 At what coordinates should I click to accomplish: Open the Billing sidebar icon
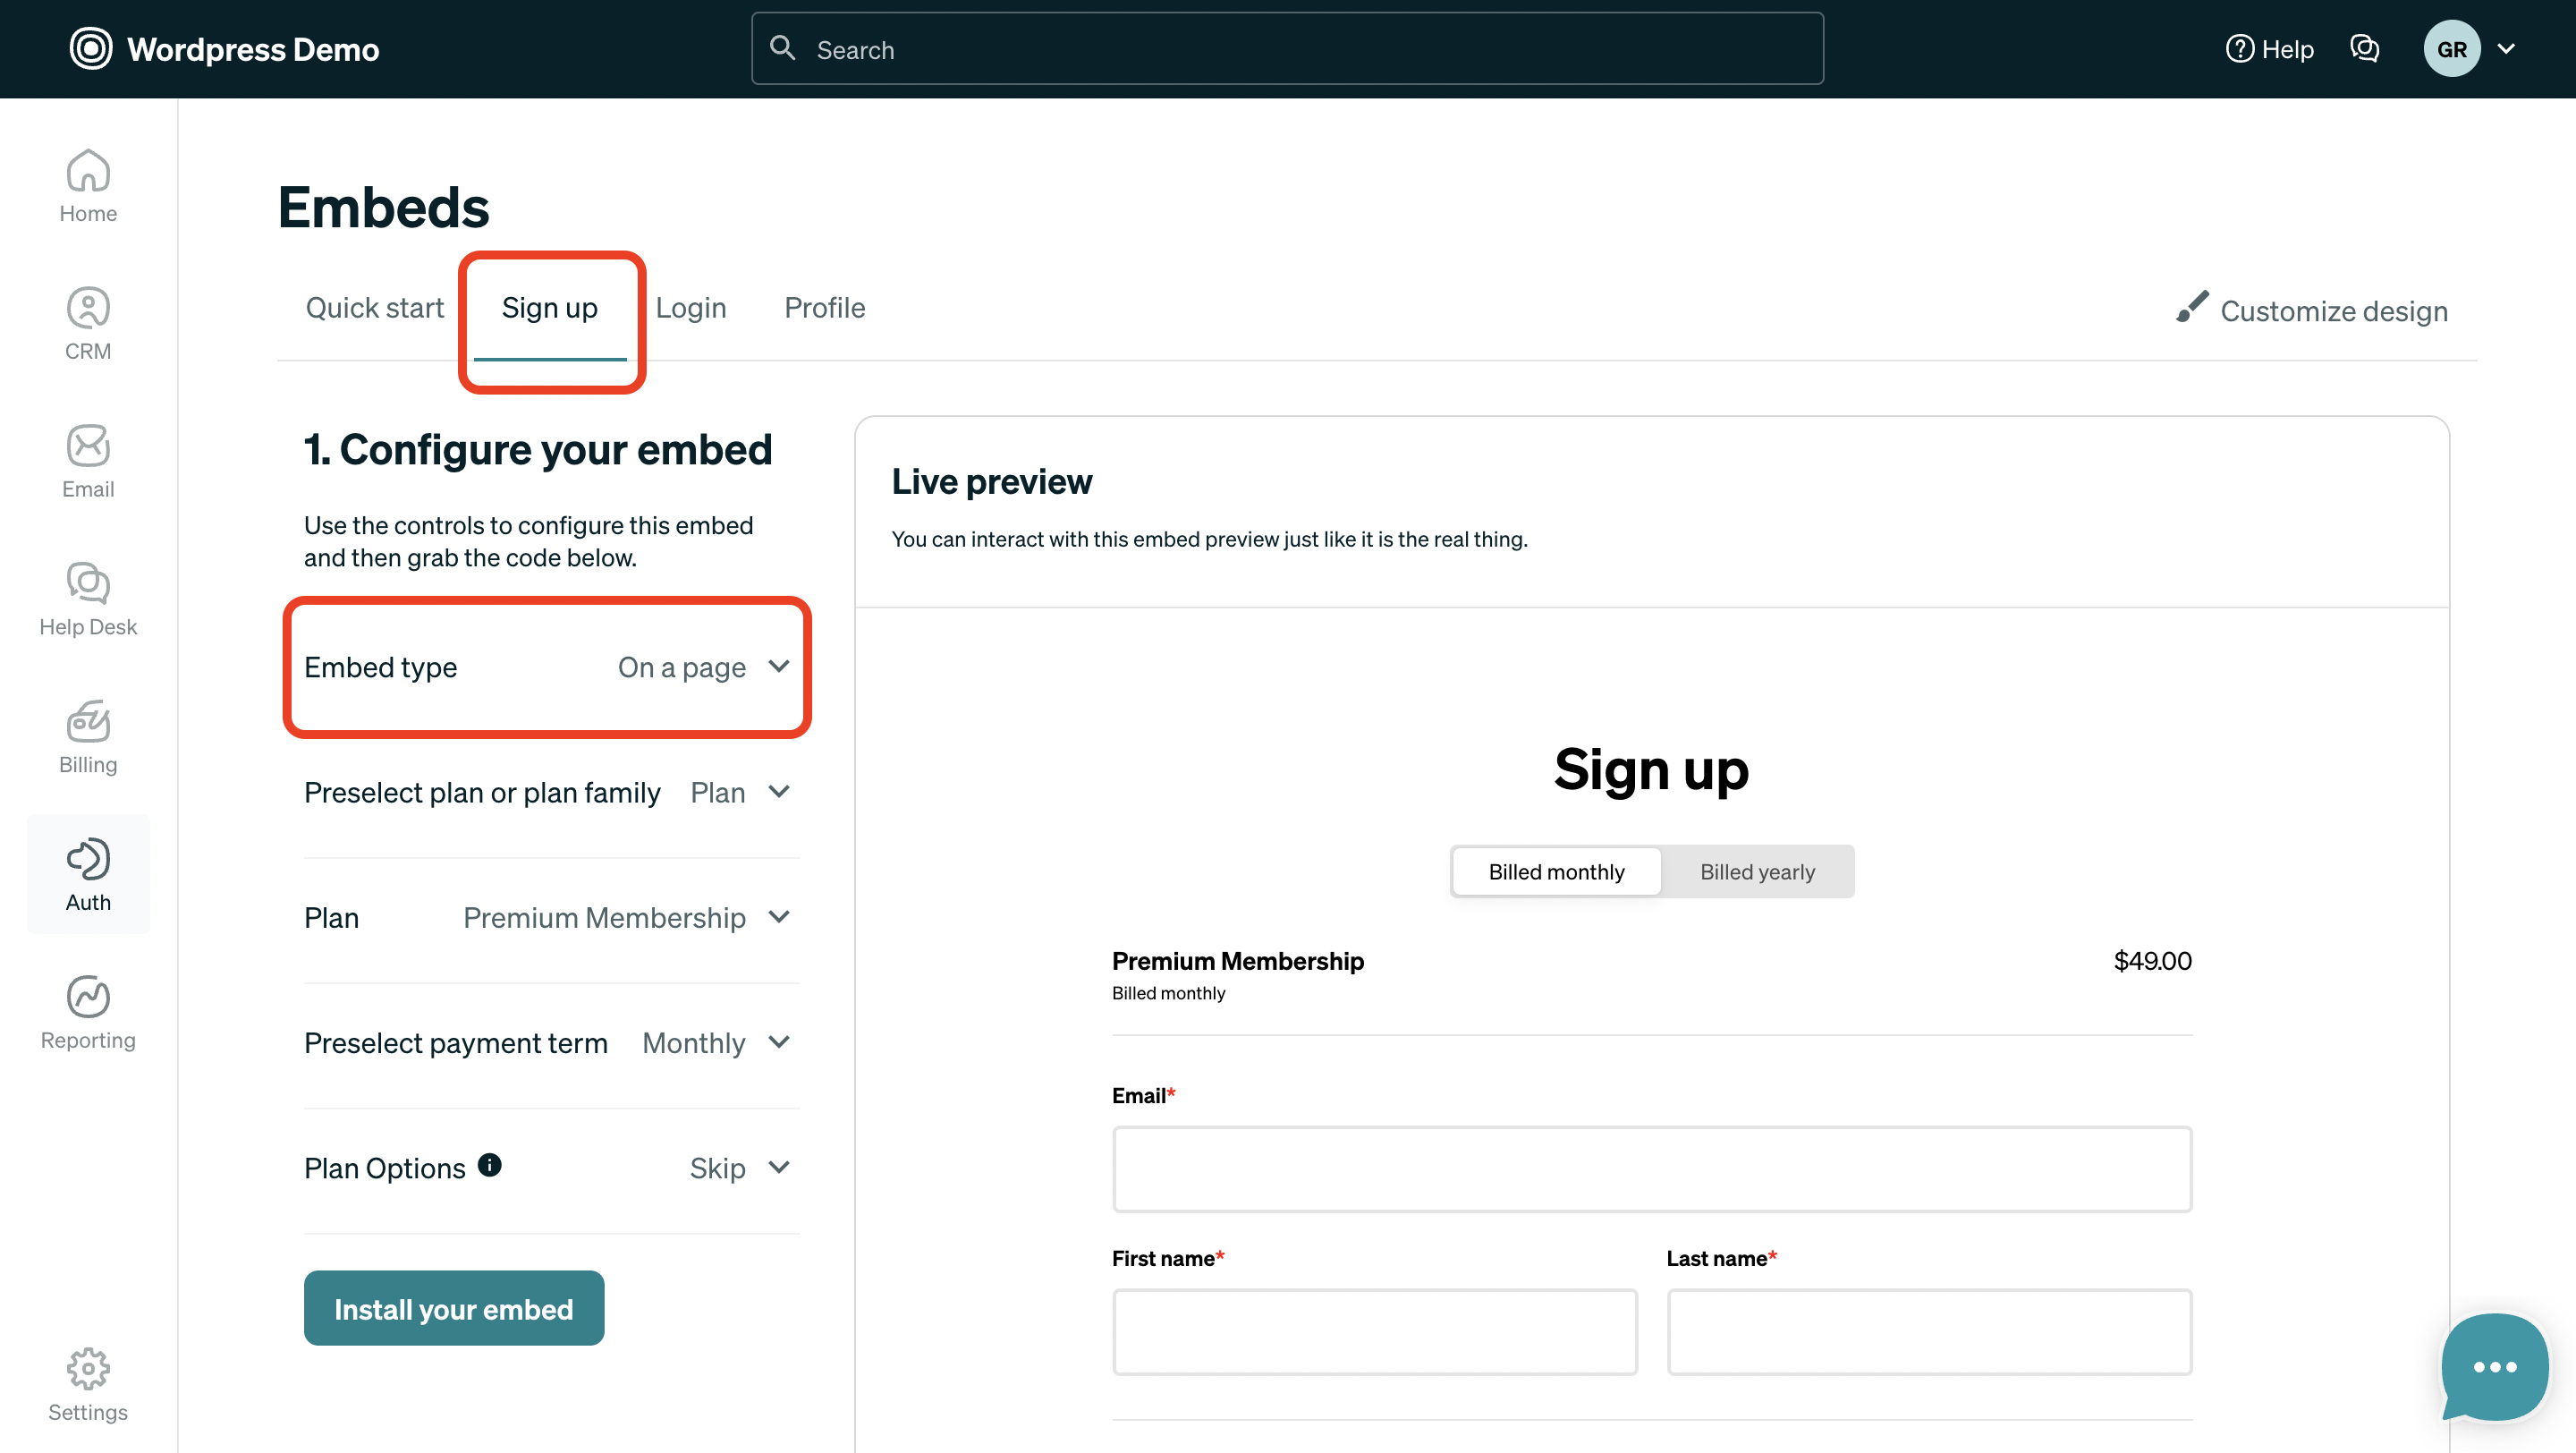[88, 736]
